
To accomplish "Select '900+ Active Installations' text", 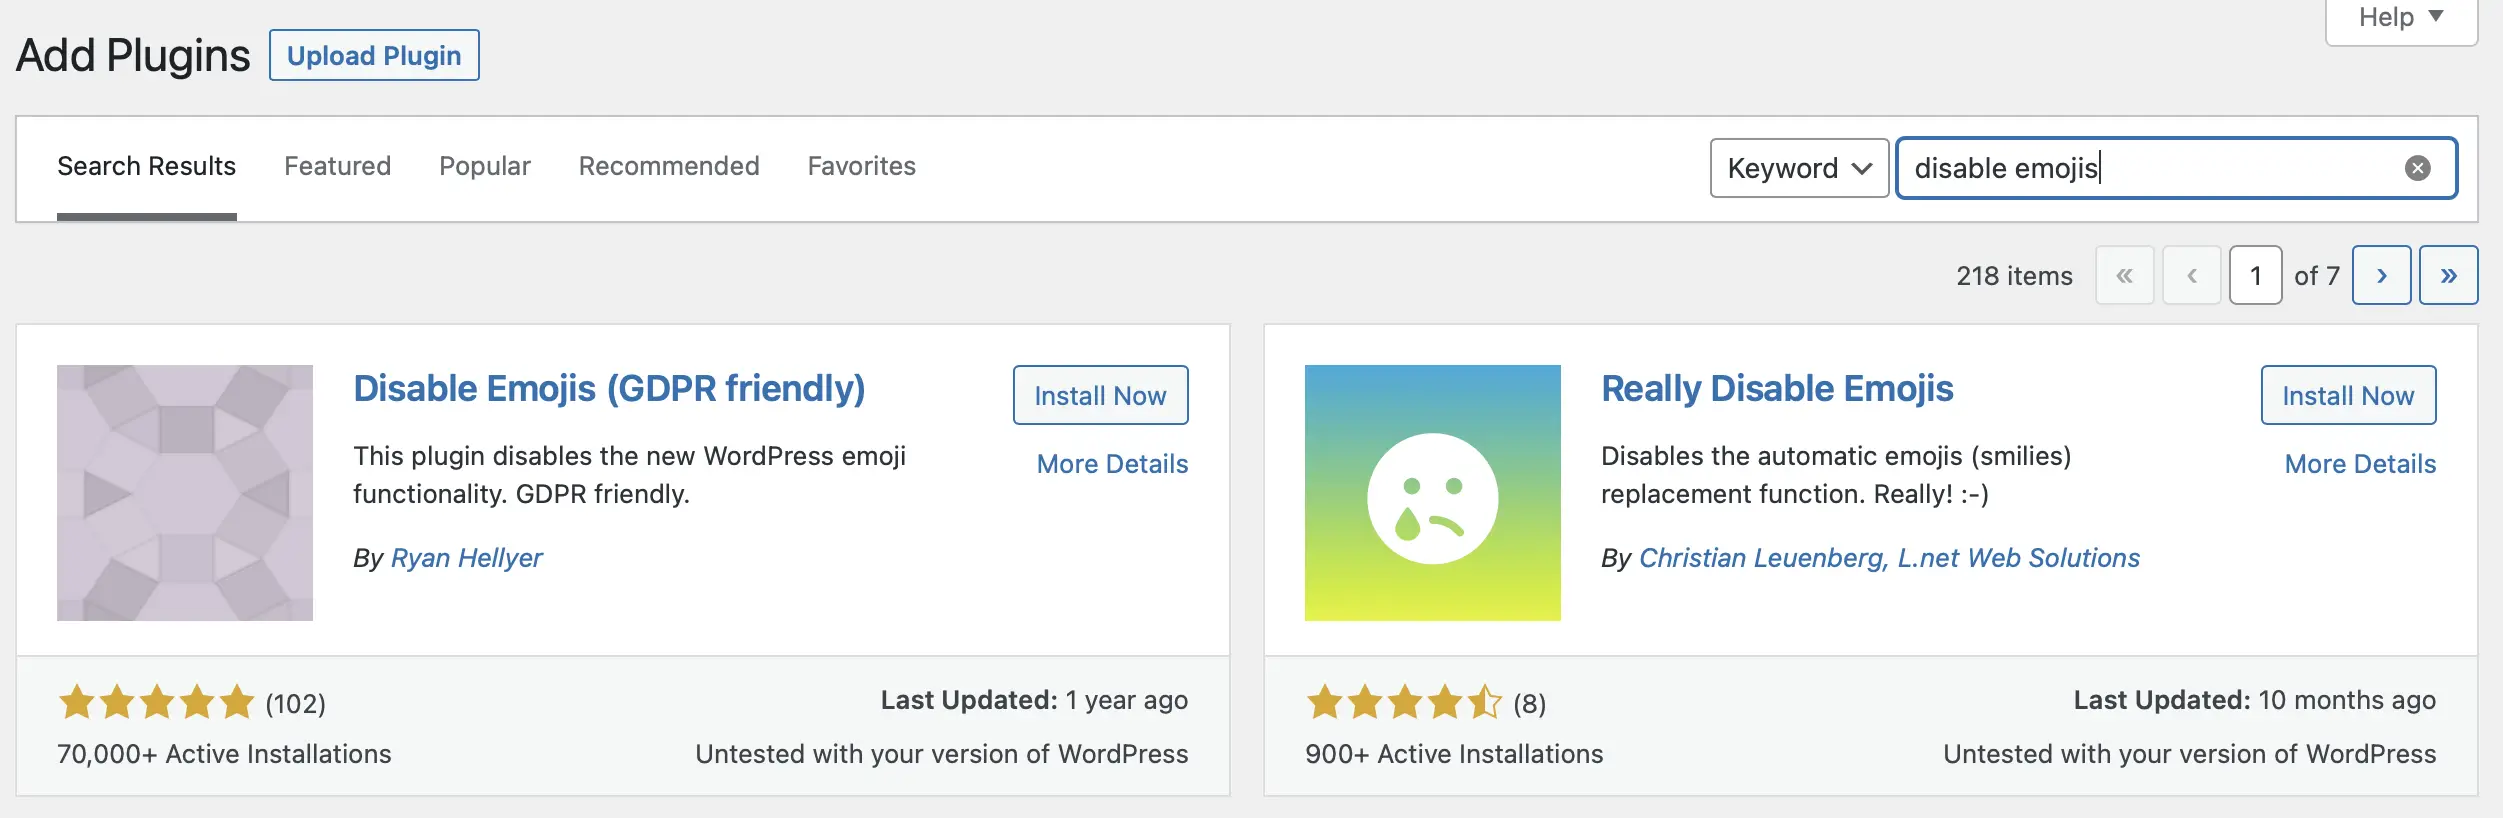I will pyautogui.click(x=1454, y=754).
